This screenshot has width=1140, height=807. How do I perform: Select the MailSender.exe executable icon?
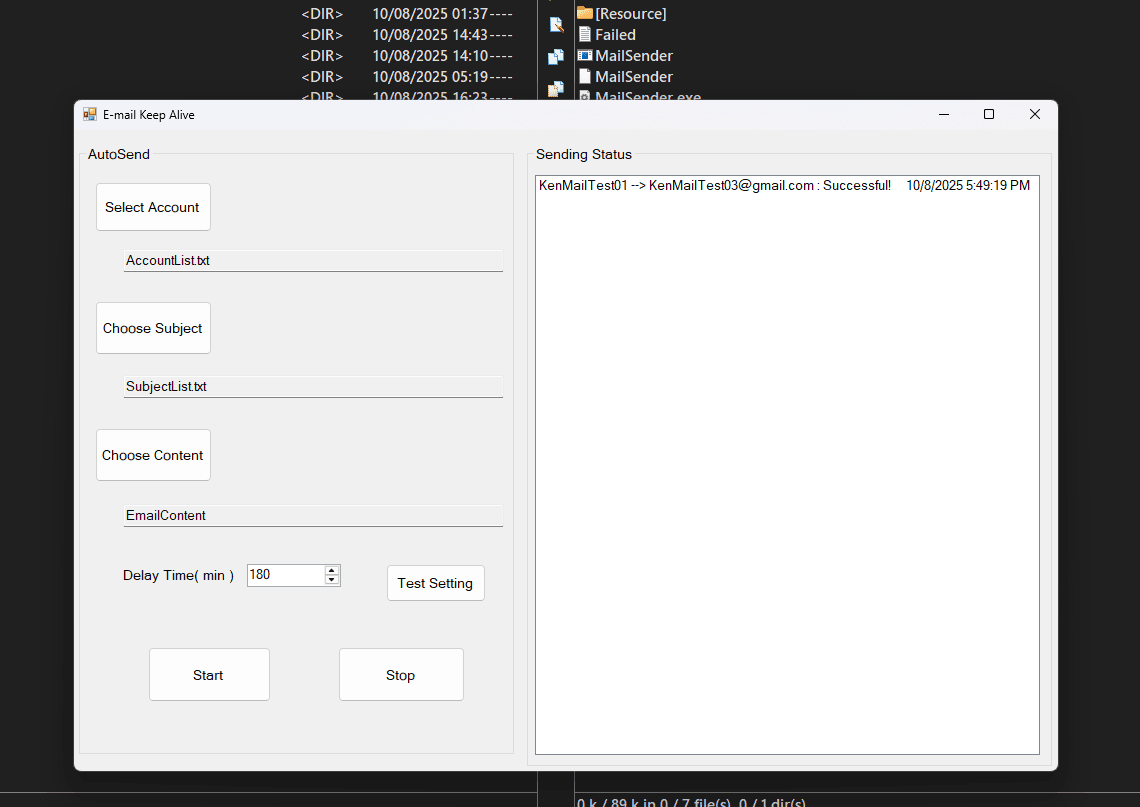tap(584, 96)
